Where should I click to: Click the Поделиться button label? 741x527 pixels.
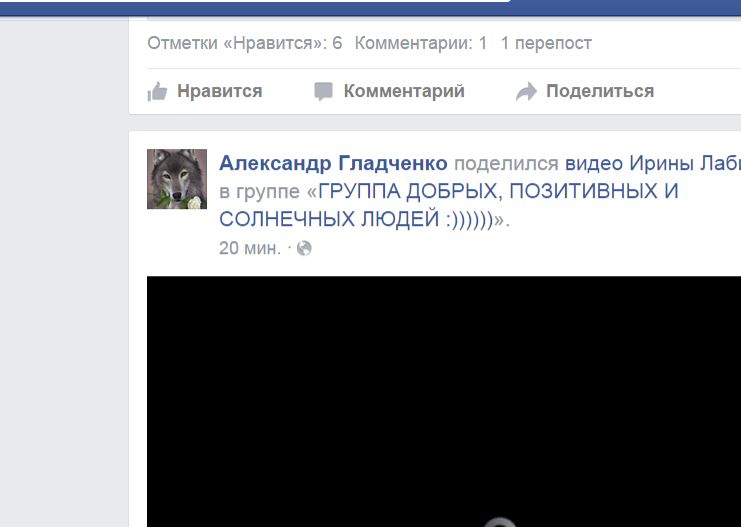(600, 91)
